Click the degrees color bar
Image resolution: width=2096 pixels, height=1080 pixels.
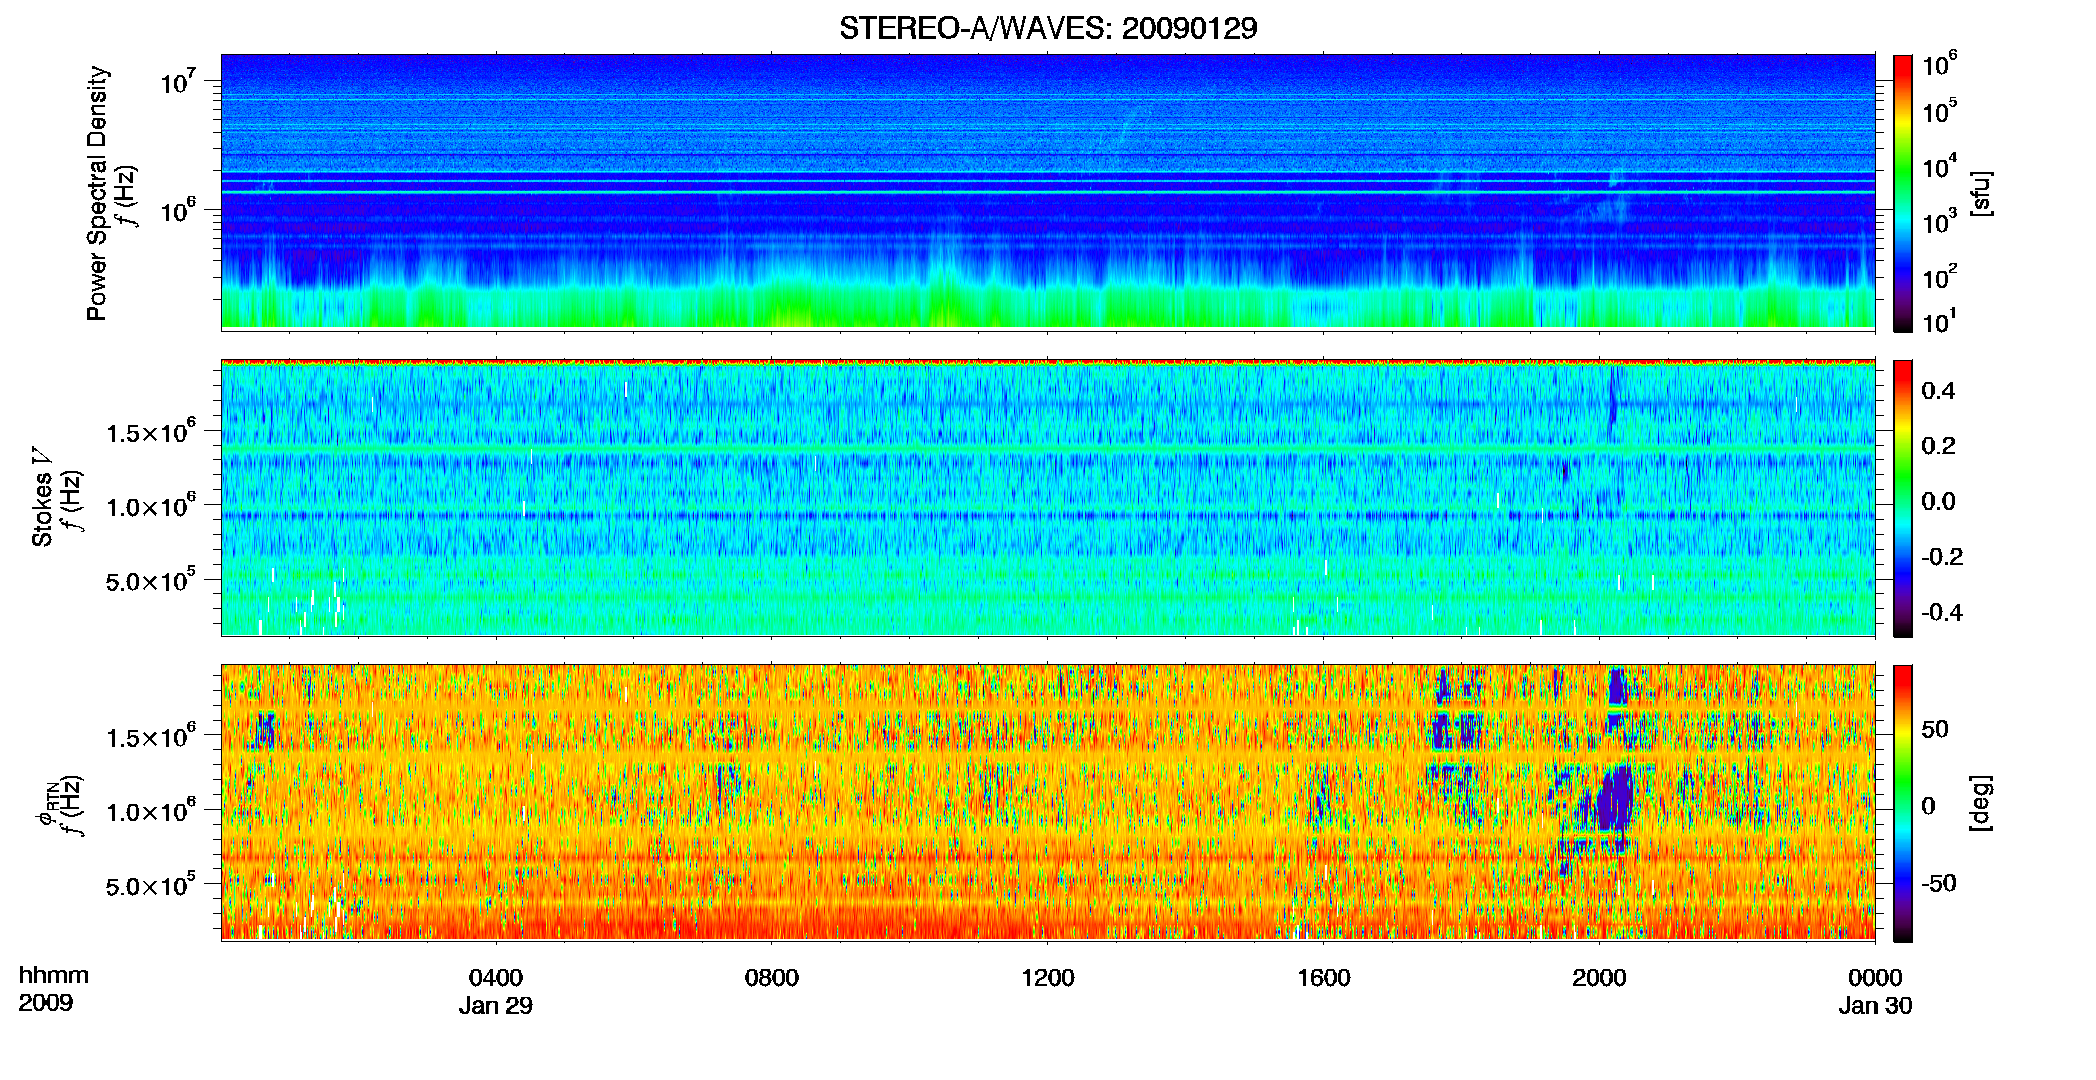(1902, 803)
